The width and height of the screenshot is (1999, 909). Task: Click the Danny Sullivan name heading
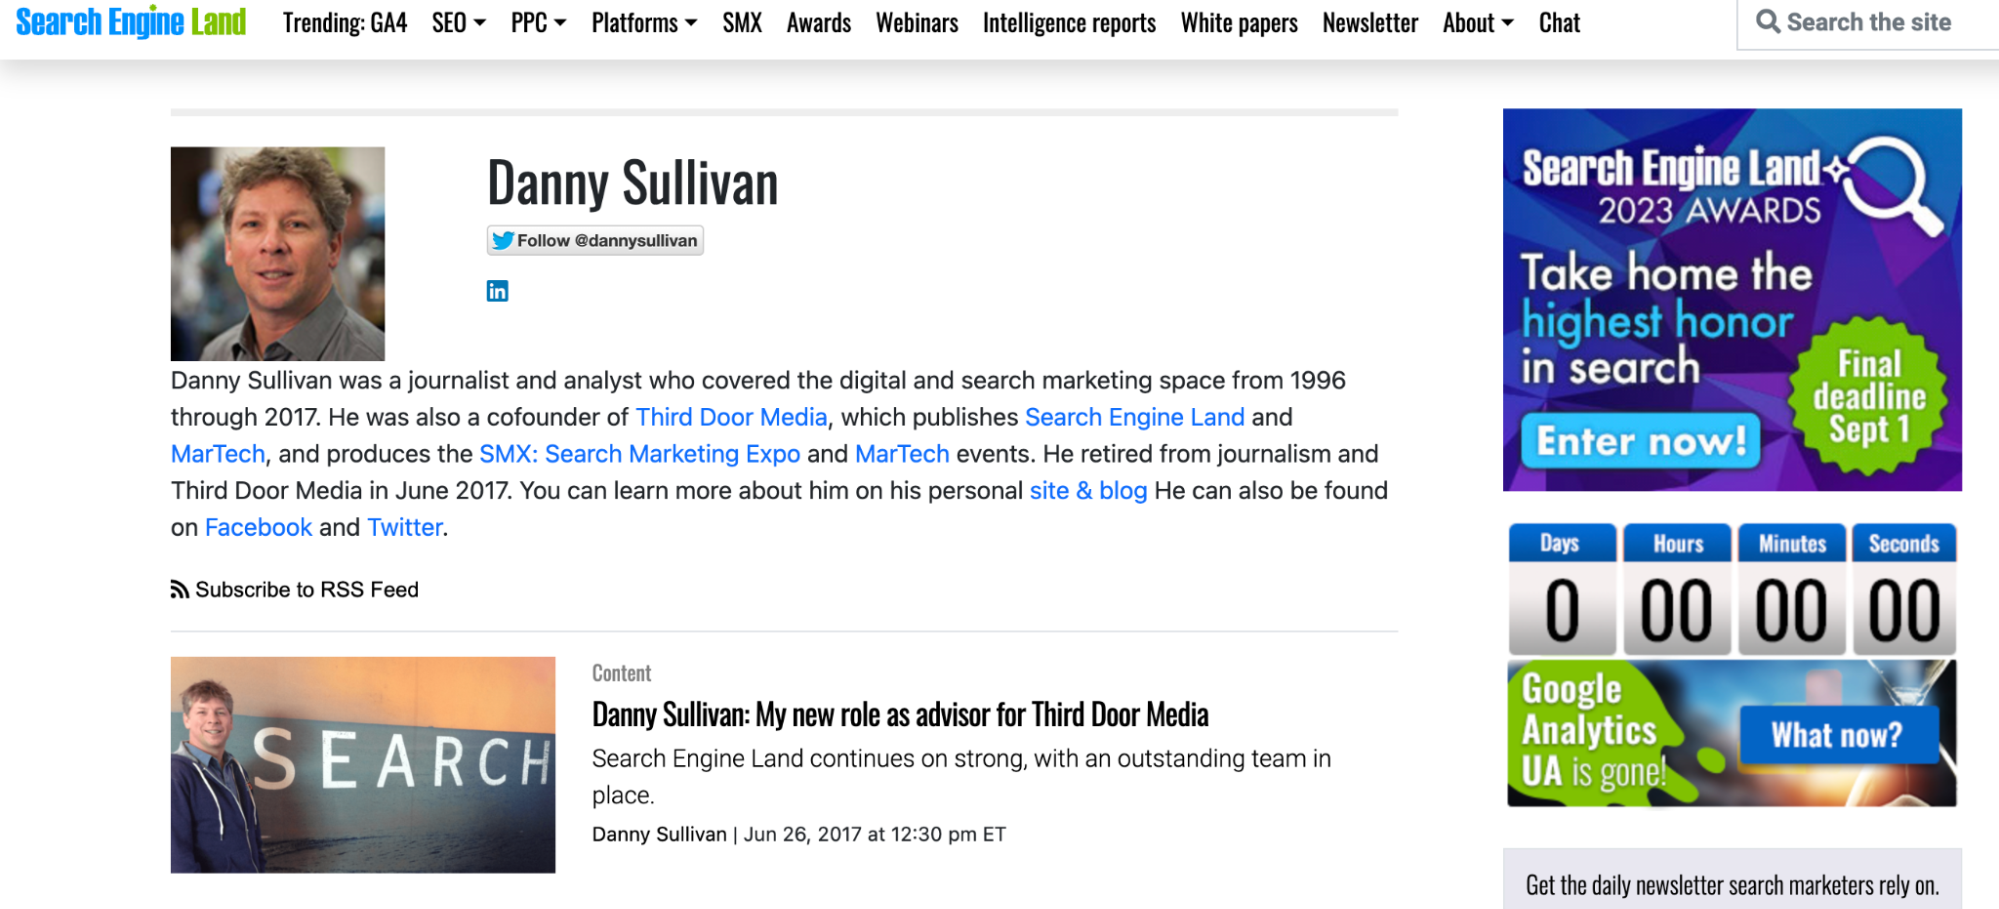[632, 183]
